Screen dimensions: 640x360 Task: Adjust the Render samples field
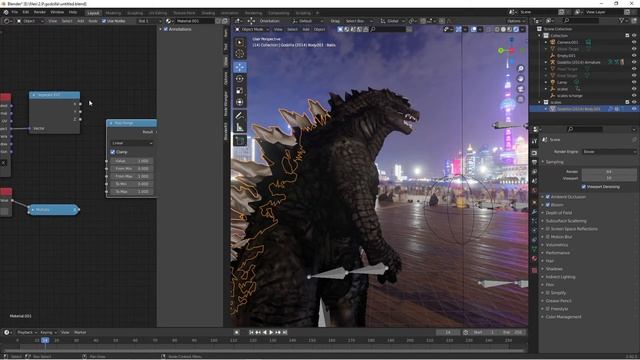[609, 172]
